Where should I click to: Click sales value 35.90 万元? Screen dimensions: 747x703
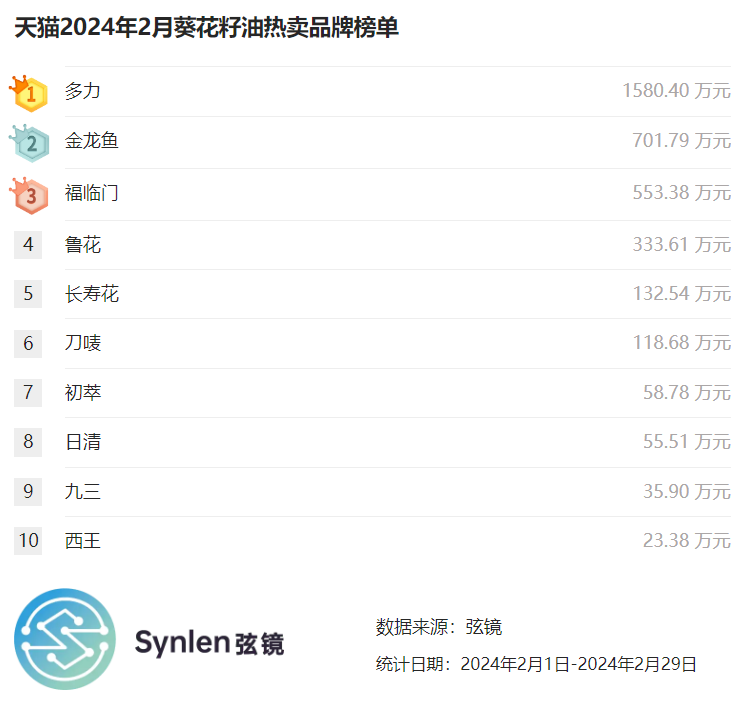point(686,491)
